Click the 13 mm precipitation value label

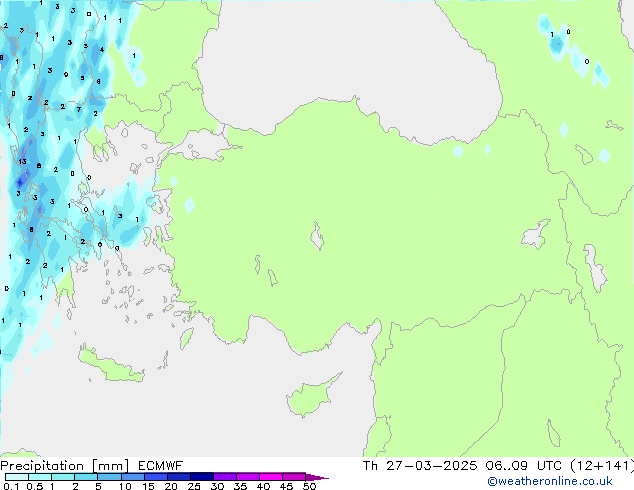tap(22, 161)
